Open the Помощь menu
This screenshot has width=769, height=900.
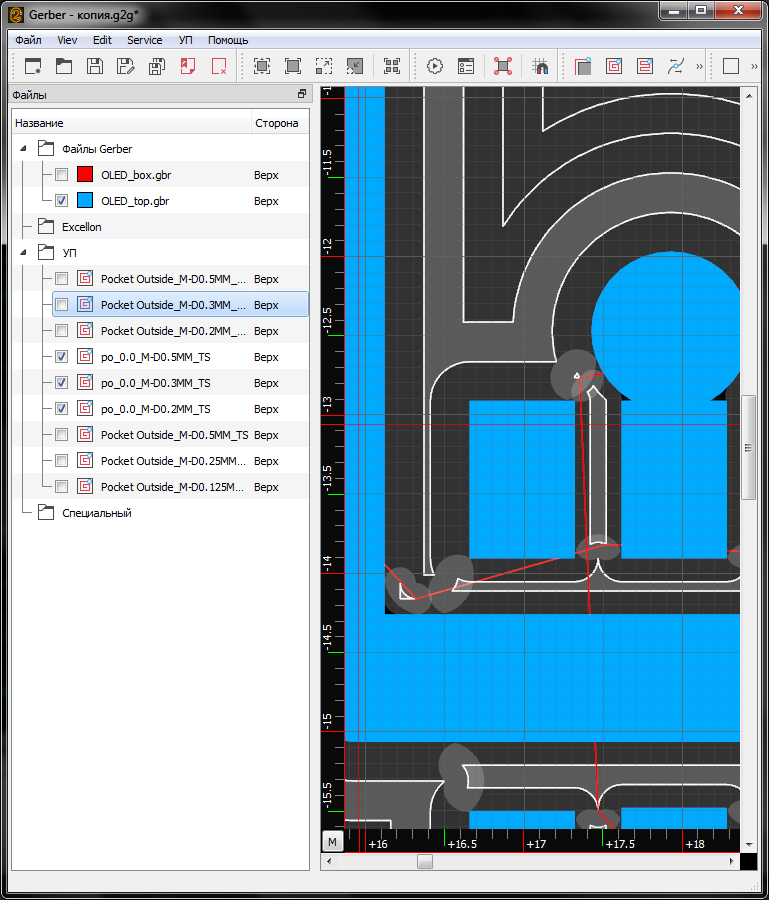[228, 40]
